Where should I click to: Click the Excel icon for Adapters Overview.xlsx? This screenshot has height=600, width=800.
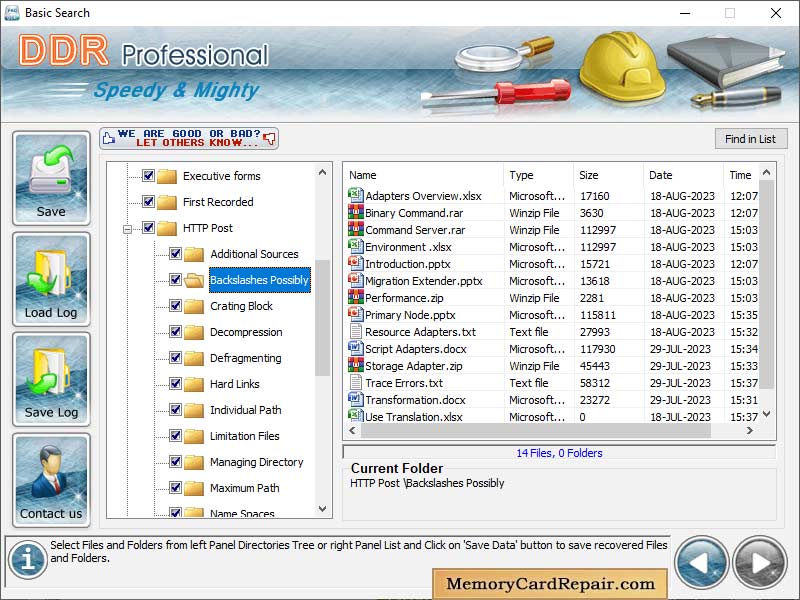(355, 195)
